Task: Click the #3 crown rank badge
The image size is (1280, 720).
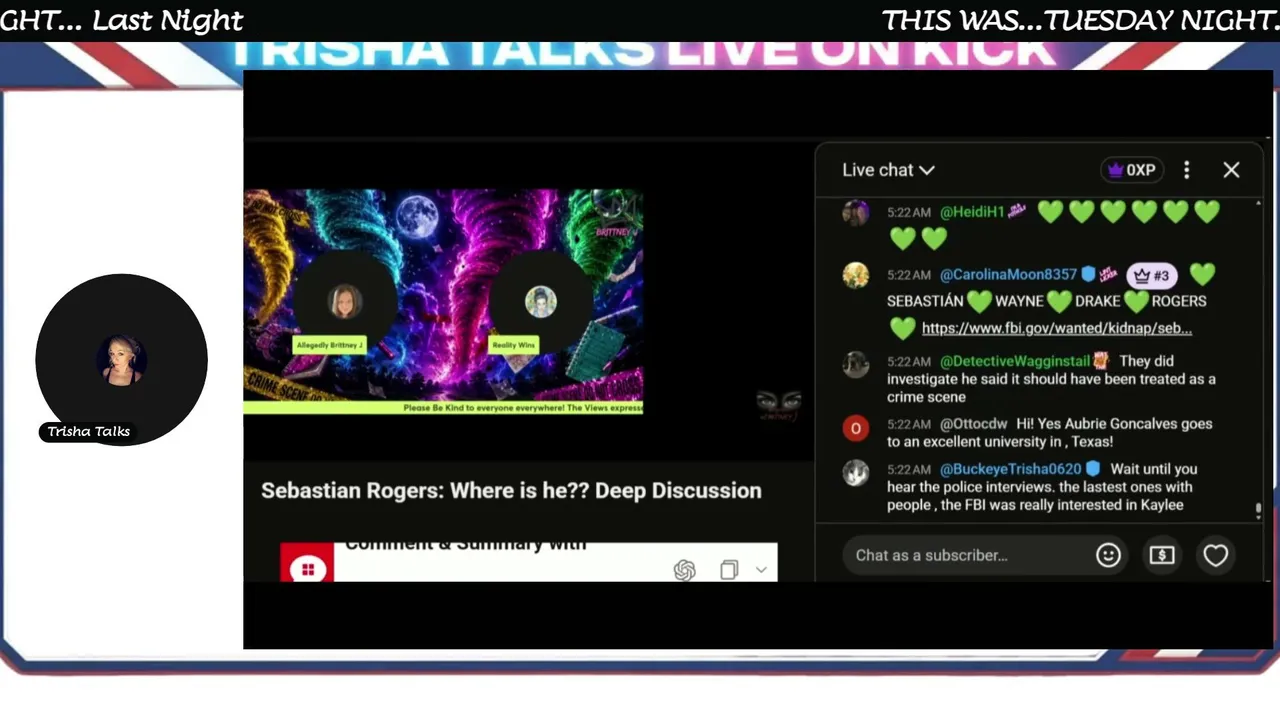Action: (1151, 275)
